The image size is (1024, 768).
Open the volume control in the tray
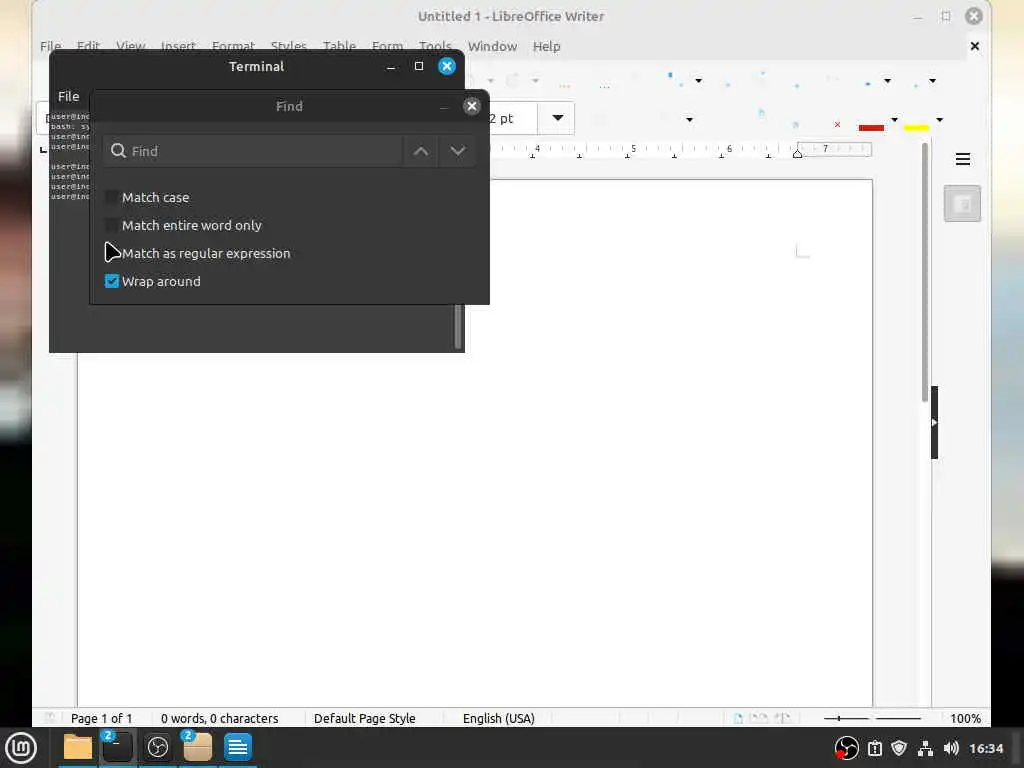(x=952, y=748)
